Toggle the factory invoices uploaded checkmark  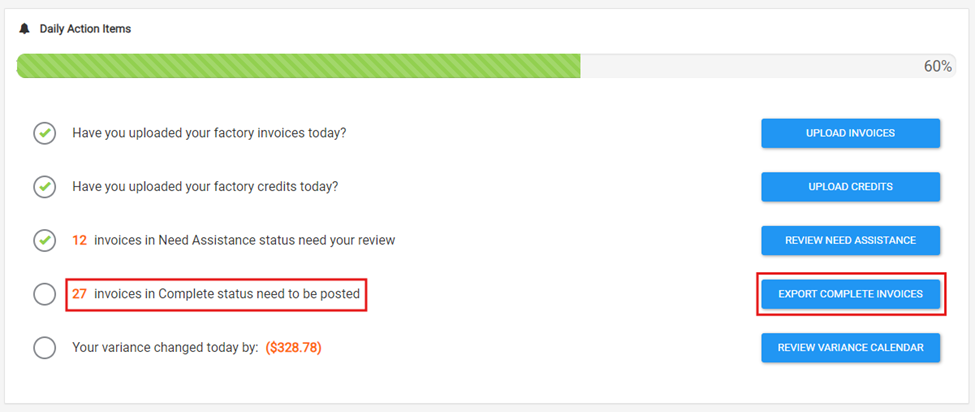[x=45, y=133]
